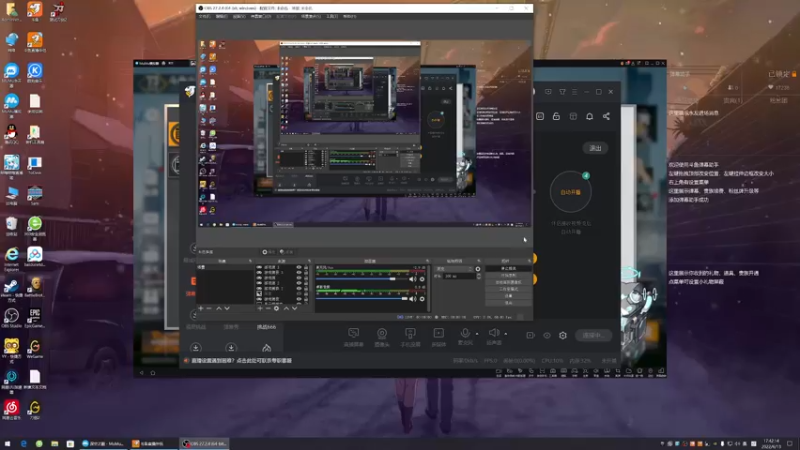
Task: Toggle studio mode button in OBS controls
Action: pyautogui.click(x=508, y=289)
